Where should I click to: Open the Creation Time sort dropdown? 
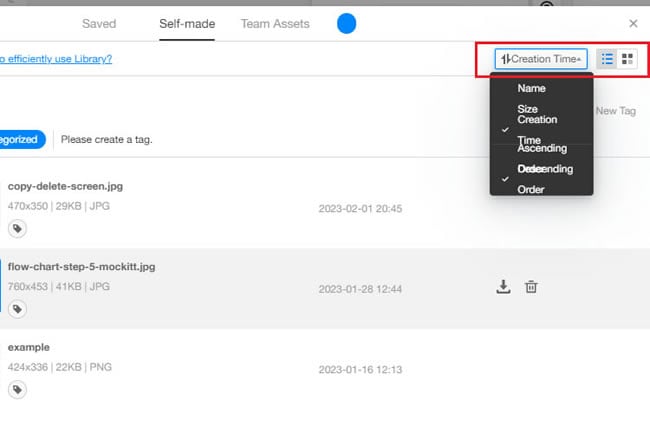click(541, 59)
